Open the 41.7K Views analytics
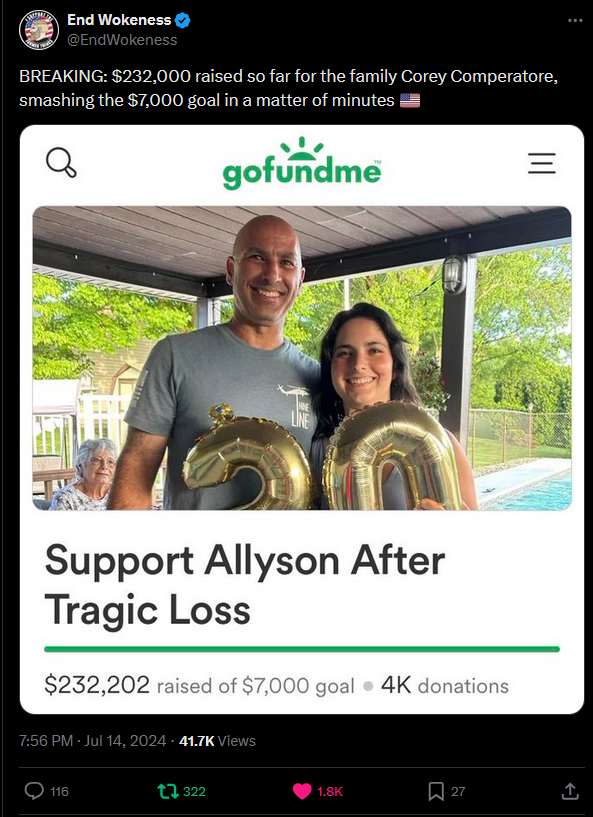The width and height of the screenshot is (593, 817). 217,740
